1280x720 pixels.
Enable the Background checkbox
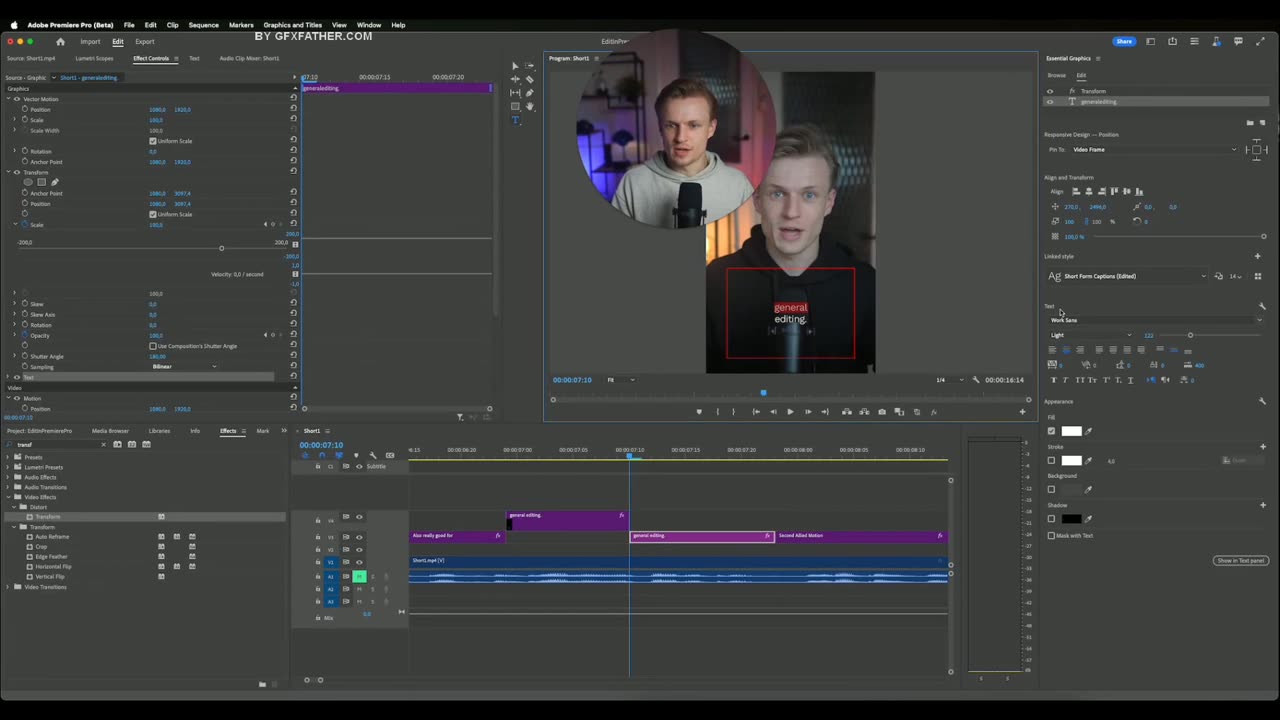tap(1051, 489)
